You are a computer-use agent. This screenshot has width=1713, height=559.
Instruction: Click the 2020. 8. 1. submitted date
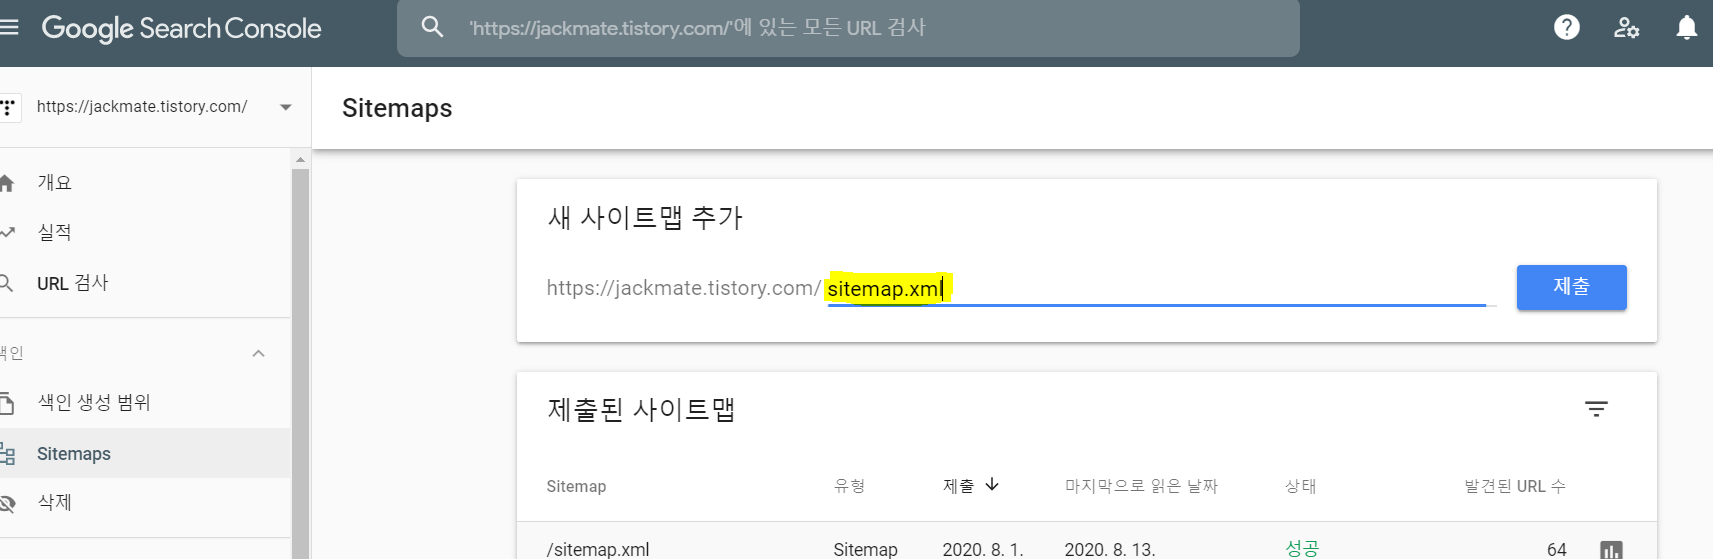pos(983,549)
